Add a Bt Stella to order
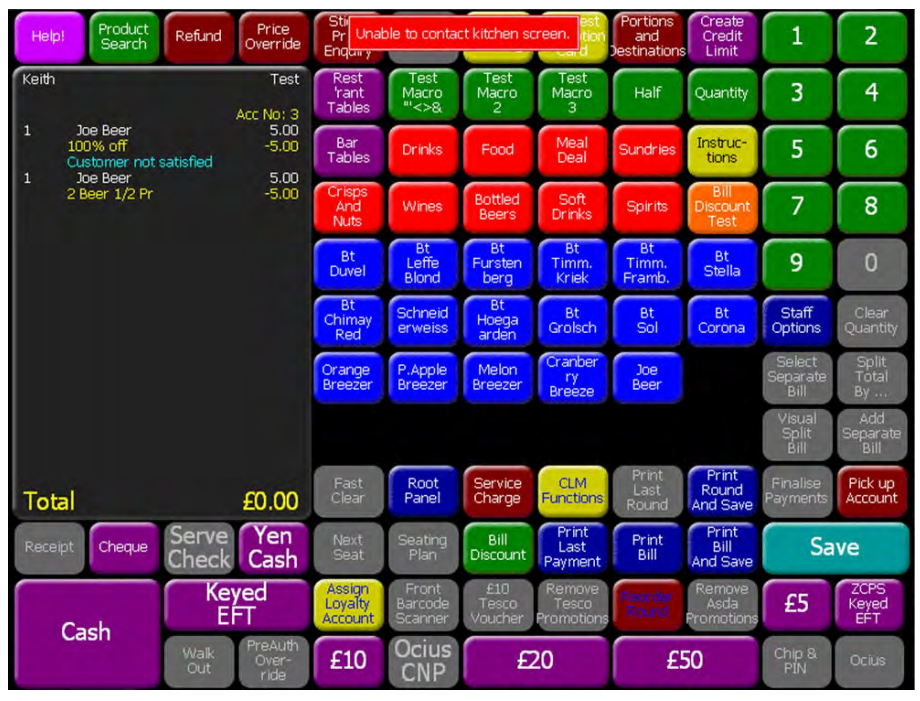The width and height of the screenshot is (920, 701). pos(722,264)
